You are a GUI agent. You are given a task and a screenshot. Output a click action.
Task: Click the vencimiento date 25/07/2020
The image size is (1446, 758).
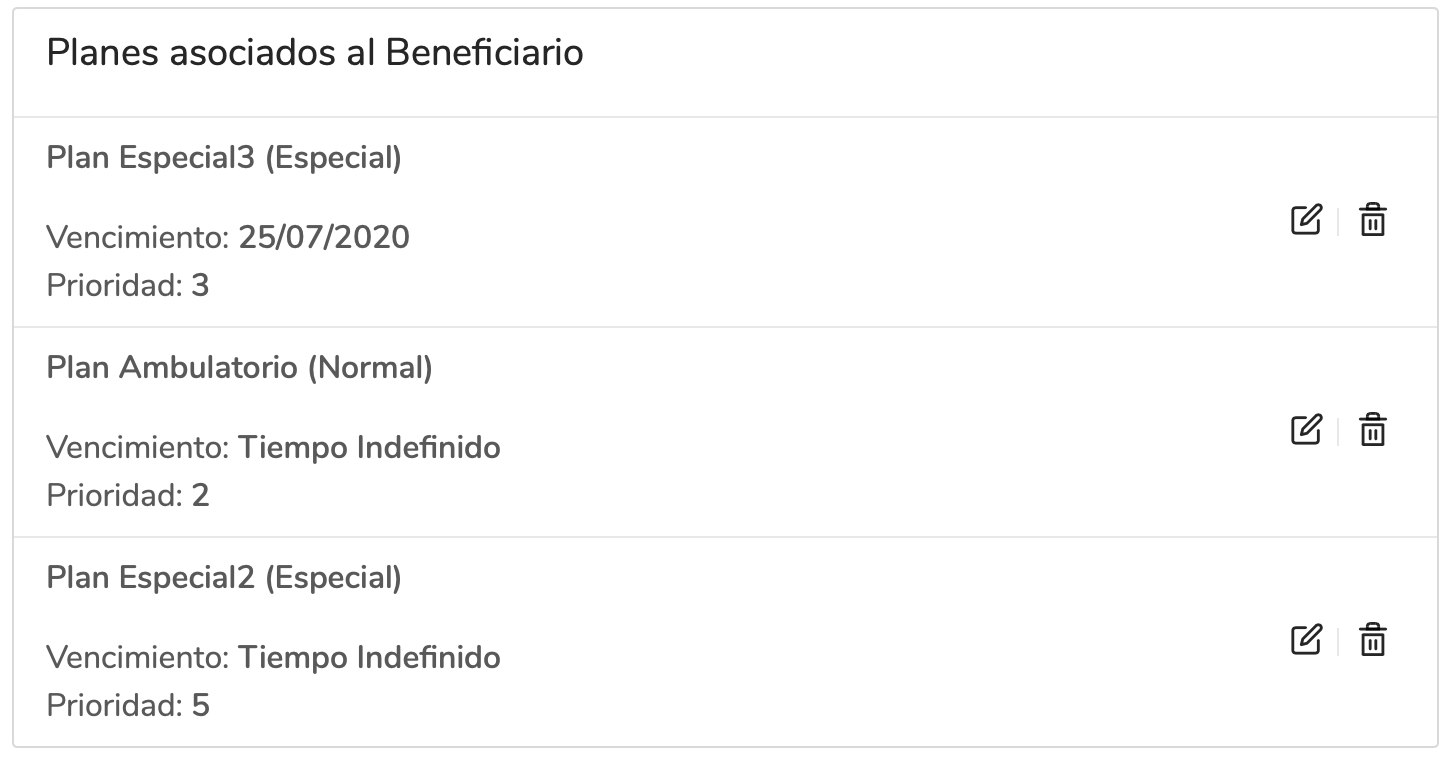324,237
